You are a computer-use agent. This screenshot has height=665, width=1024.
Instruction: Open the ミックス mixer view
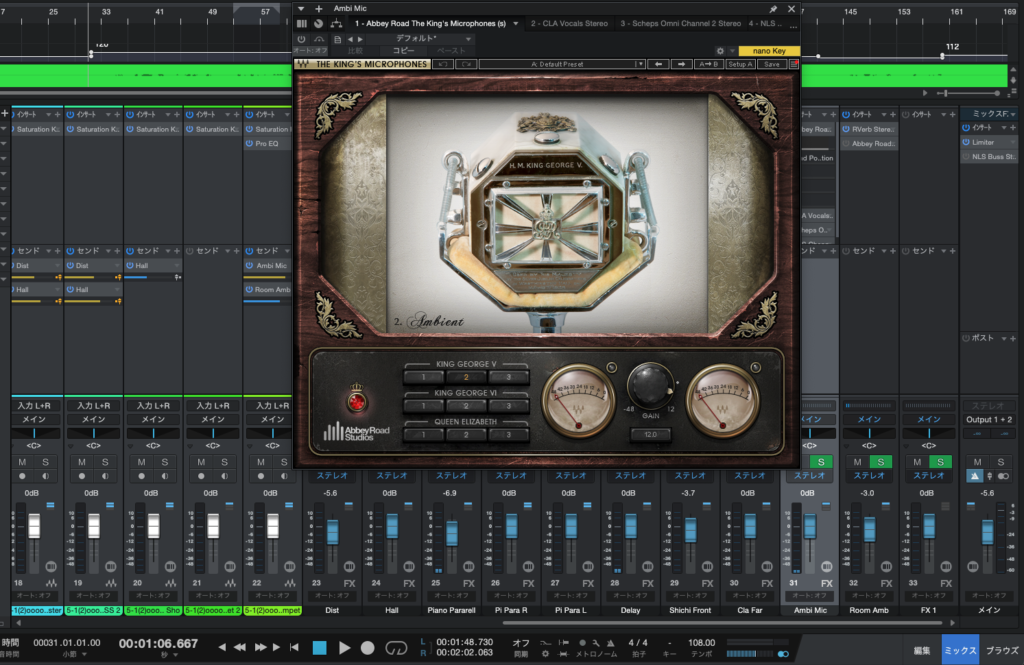point(960,650)
